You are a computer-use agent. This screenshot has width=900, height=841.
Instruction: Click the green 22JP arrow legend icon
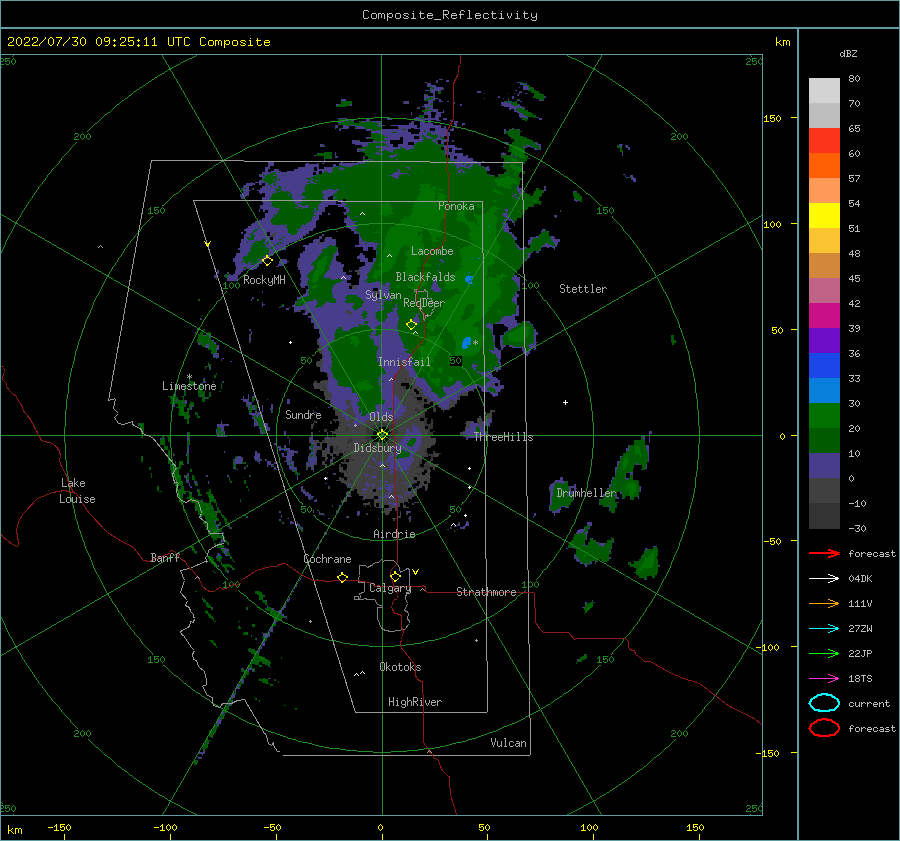(x=824, y=653)
